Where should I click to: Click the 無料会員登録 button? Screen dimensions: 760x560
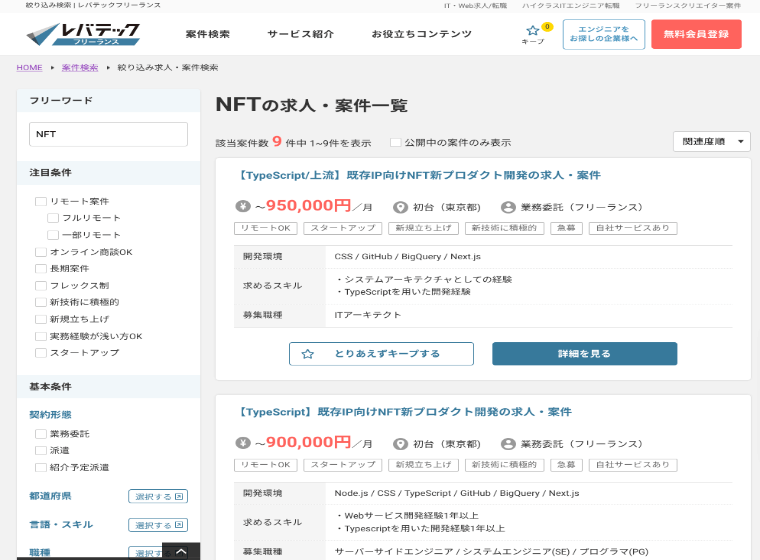click(696, 34)
